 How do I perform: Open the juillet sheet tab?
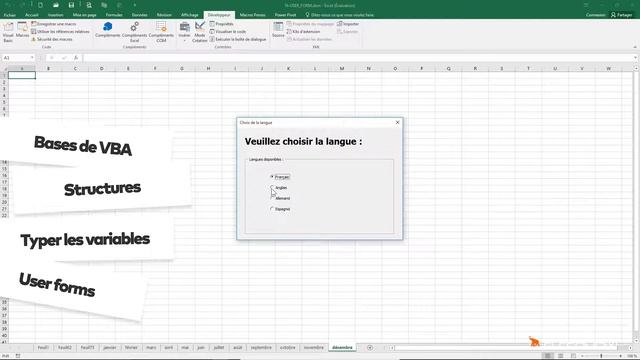[x=219, y=348]
